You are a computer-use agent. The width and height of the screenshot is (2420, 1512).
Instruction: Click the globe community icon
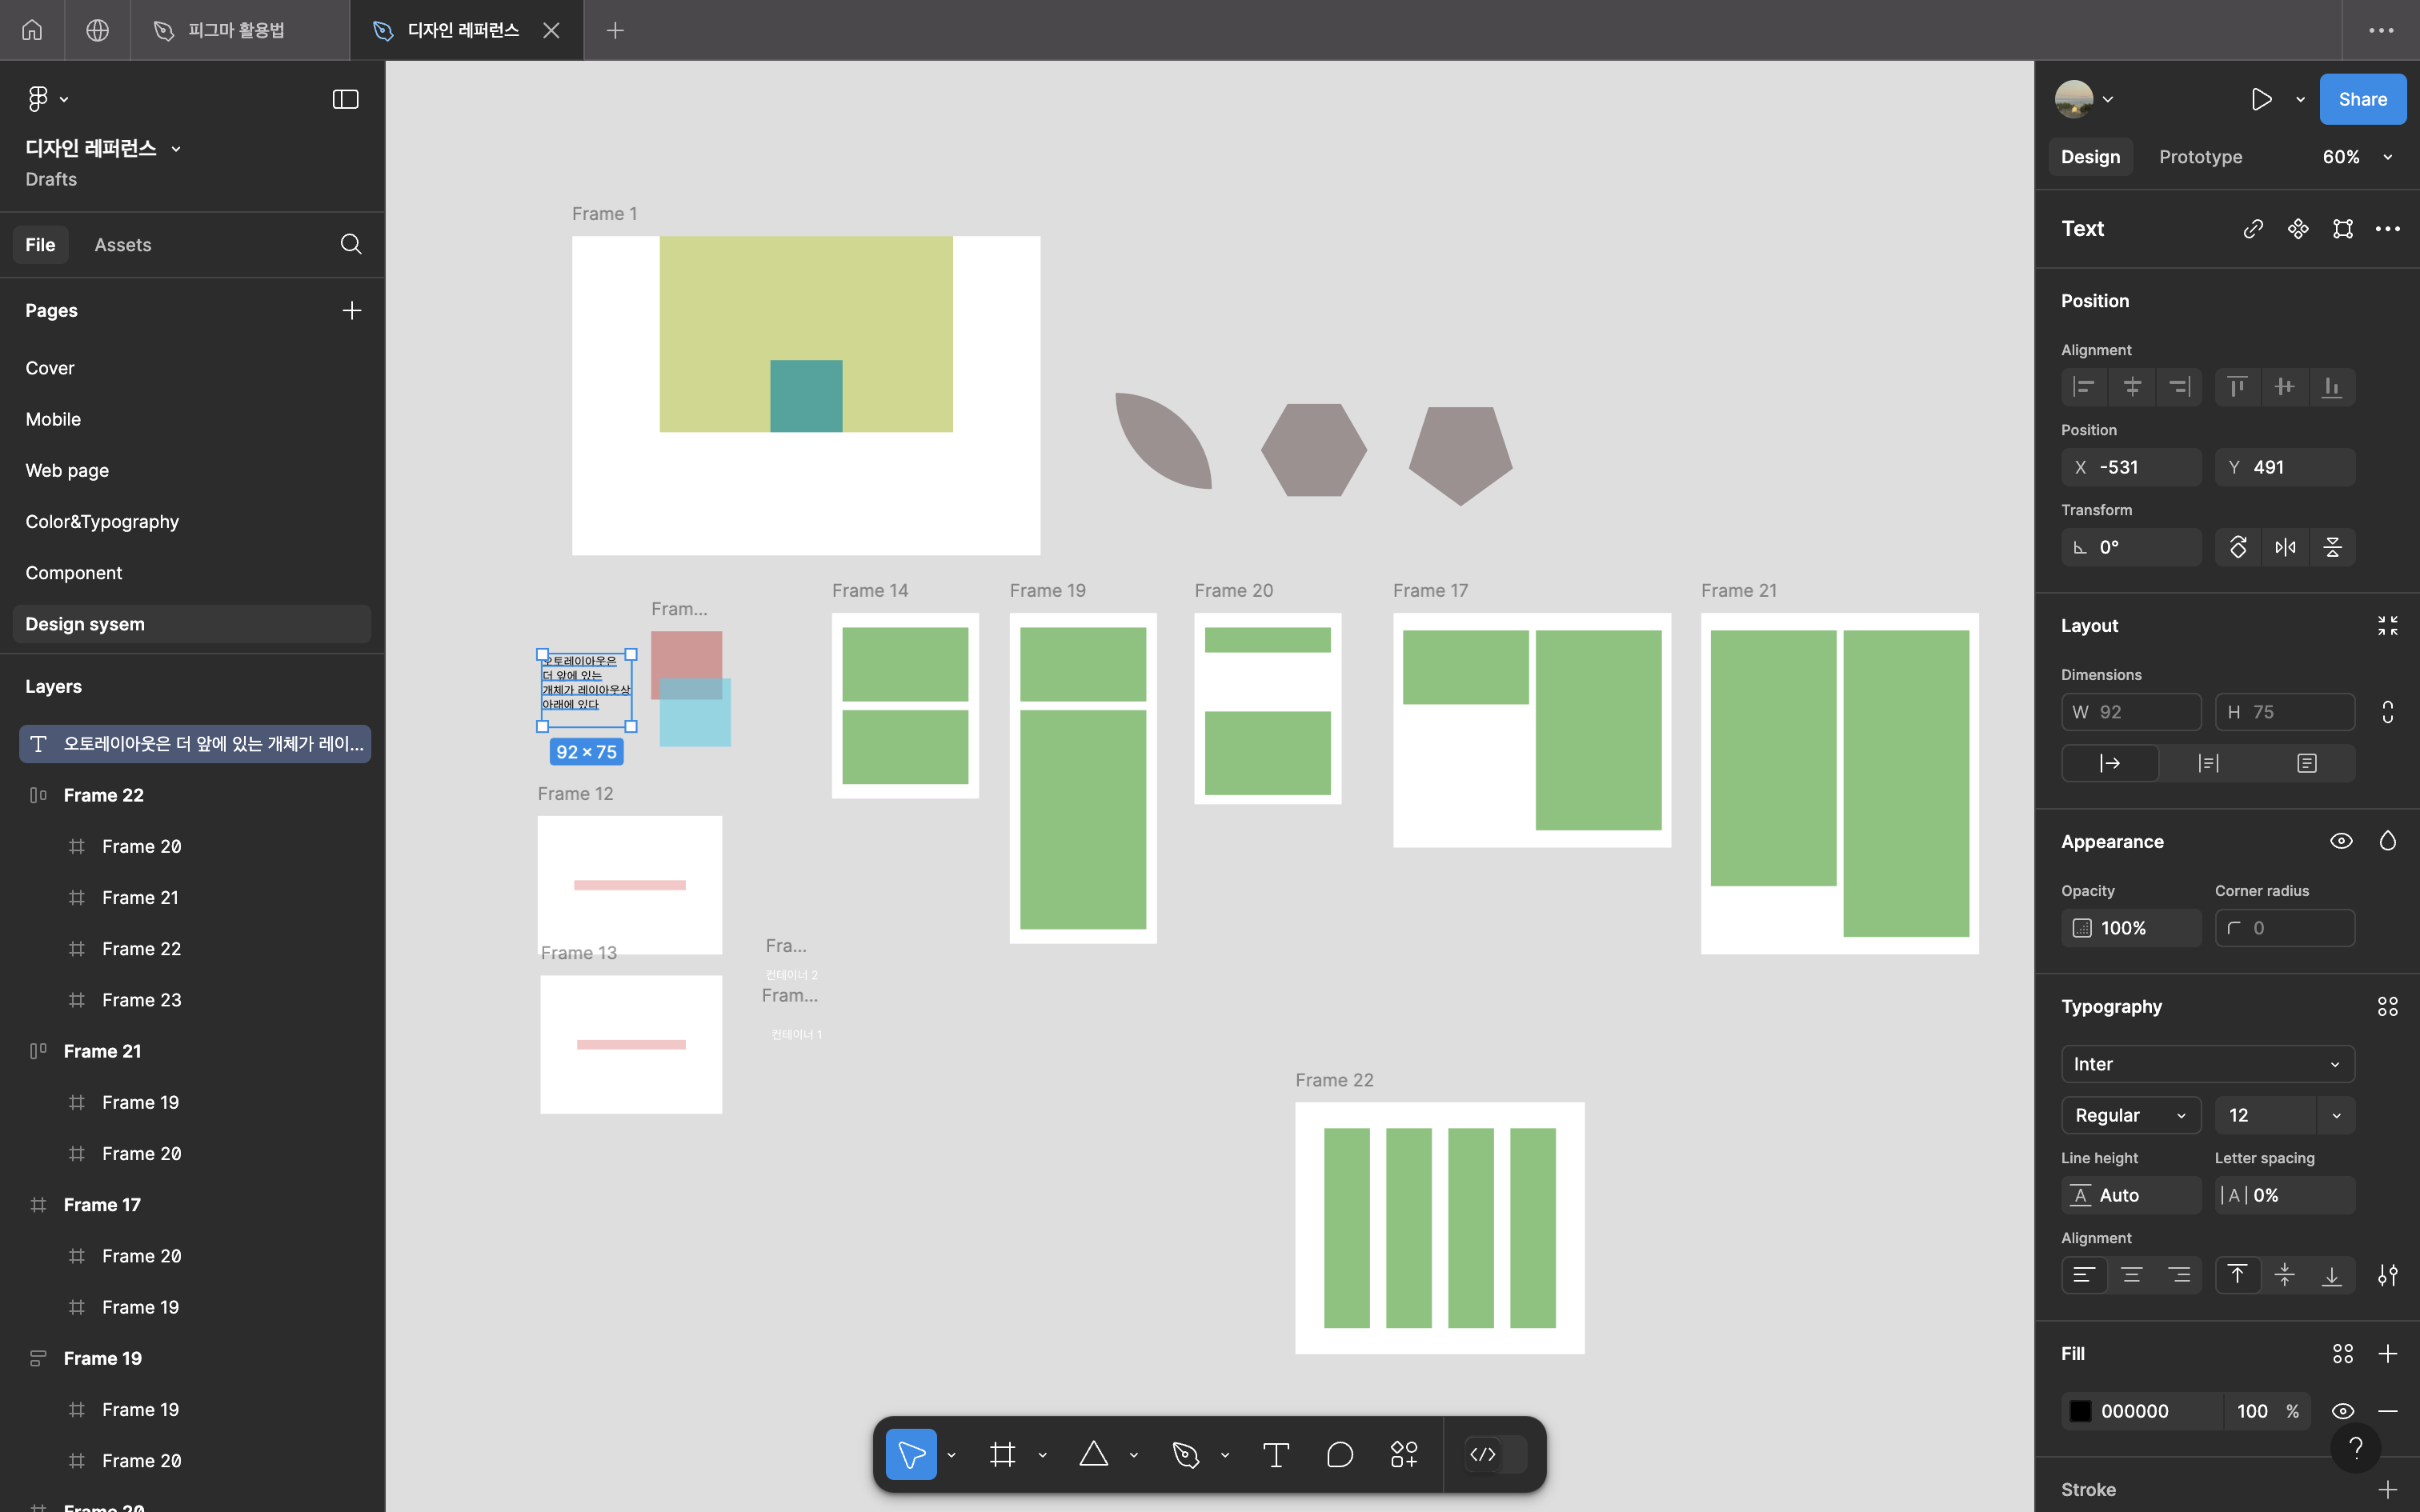(97, 30)
